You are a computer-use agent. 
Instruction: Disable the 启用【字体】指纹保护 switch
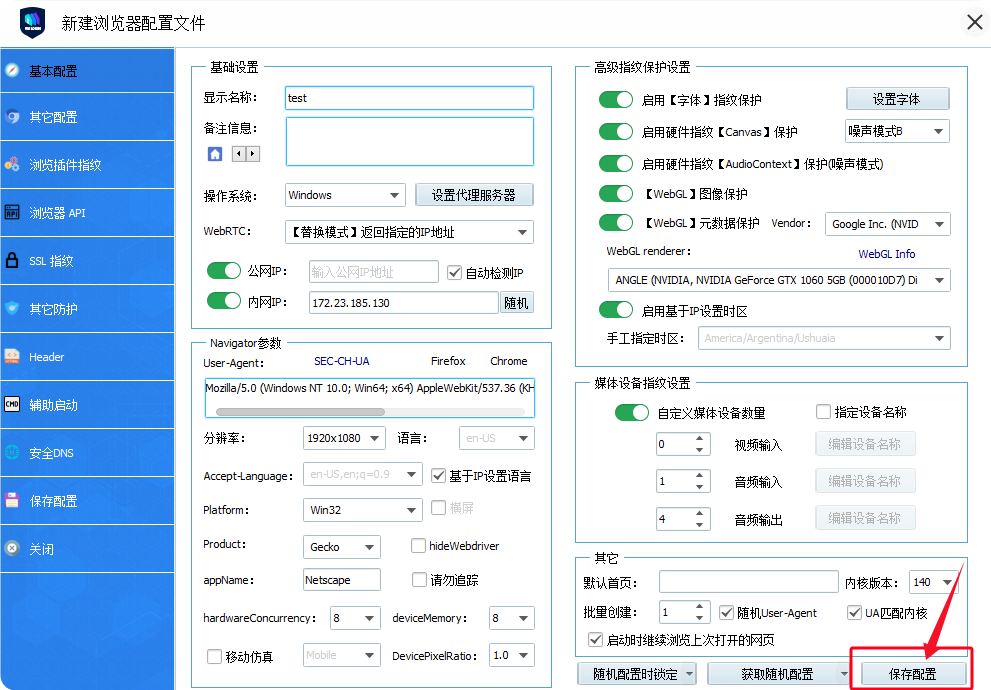tap(616, 100)
